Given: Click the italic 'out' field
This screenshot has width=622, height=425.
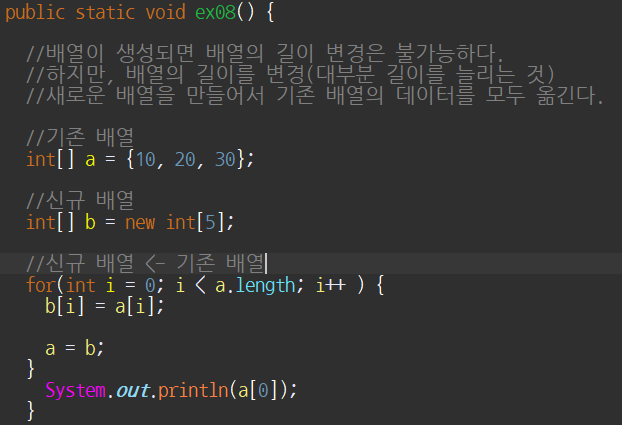Looking at the screenshot, I should (132, 390).
